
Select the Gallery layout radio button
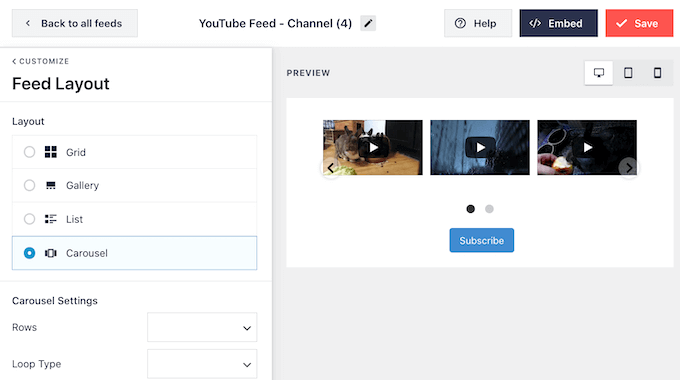point(29,185)
